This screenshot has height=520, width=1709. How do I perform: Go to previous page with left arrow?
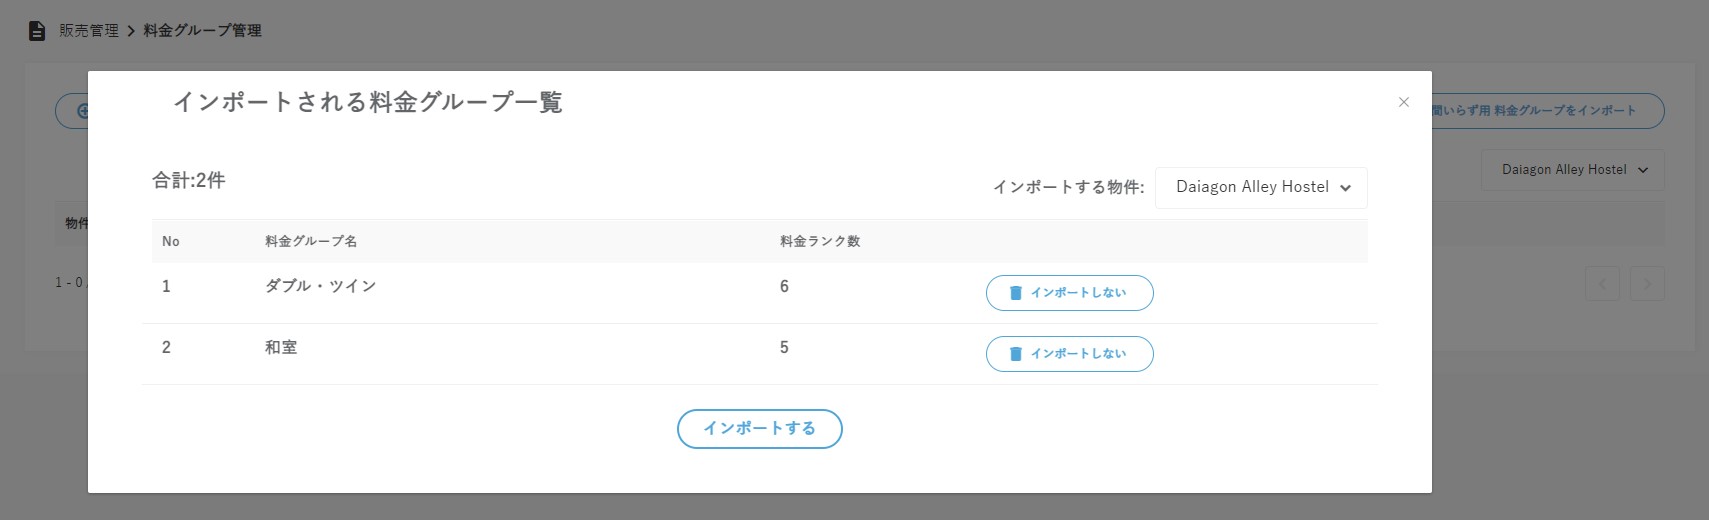pyautogui.click(x=1602, y=284)
